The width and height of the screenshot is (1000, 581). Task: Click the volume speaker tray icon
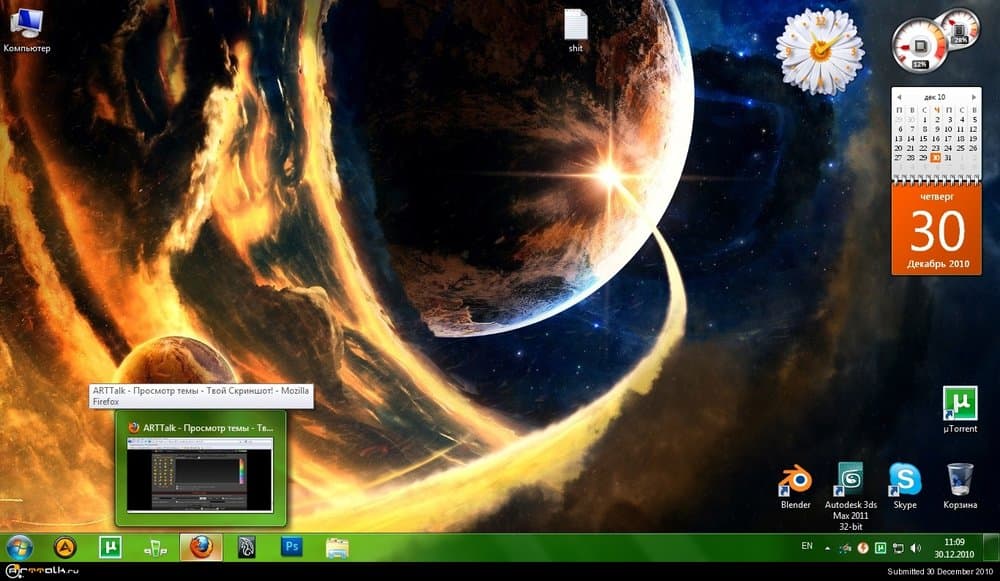(915, 548)
